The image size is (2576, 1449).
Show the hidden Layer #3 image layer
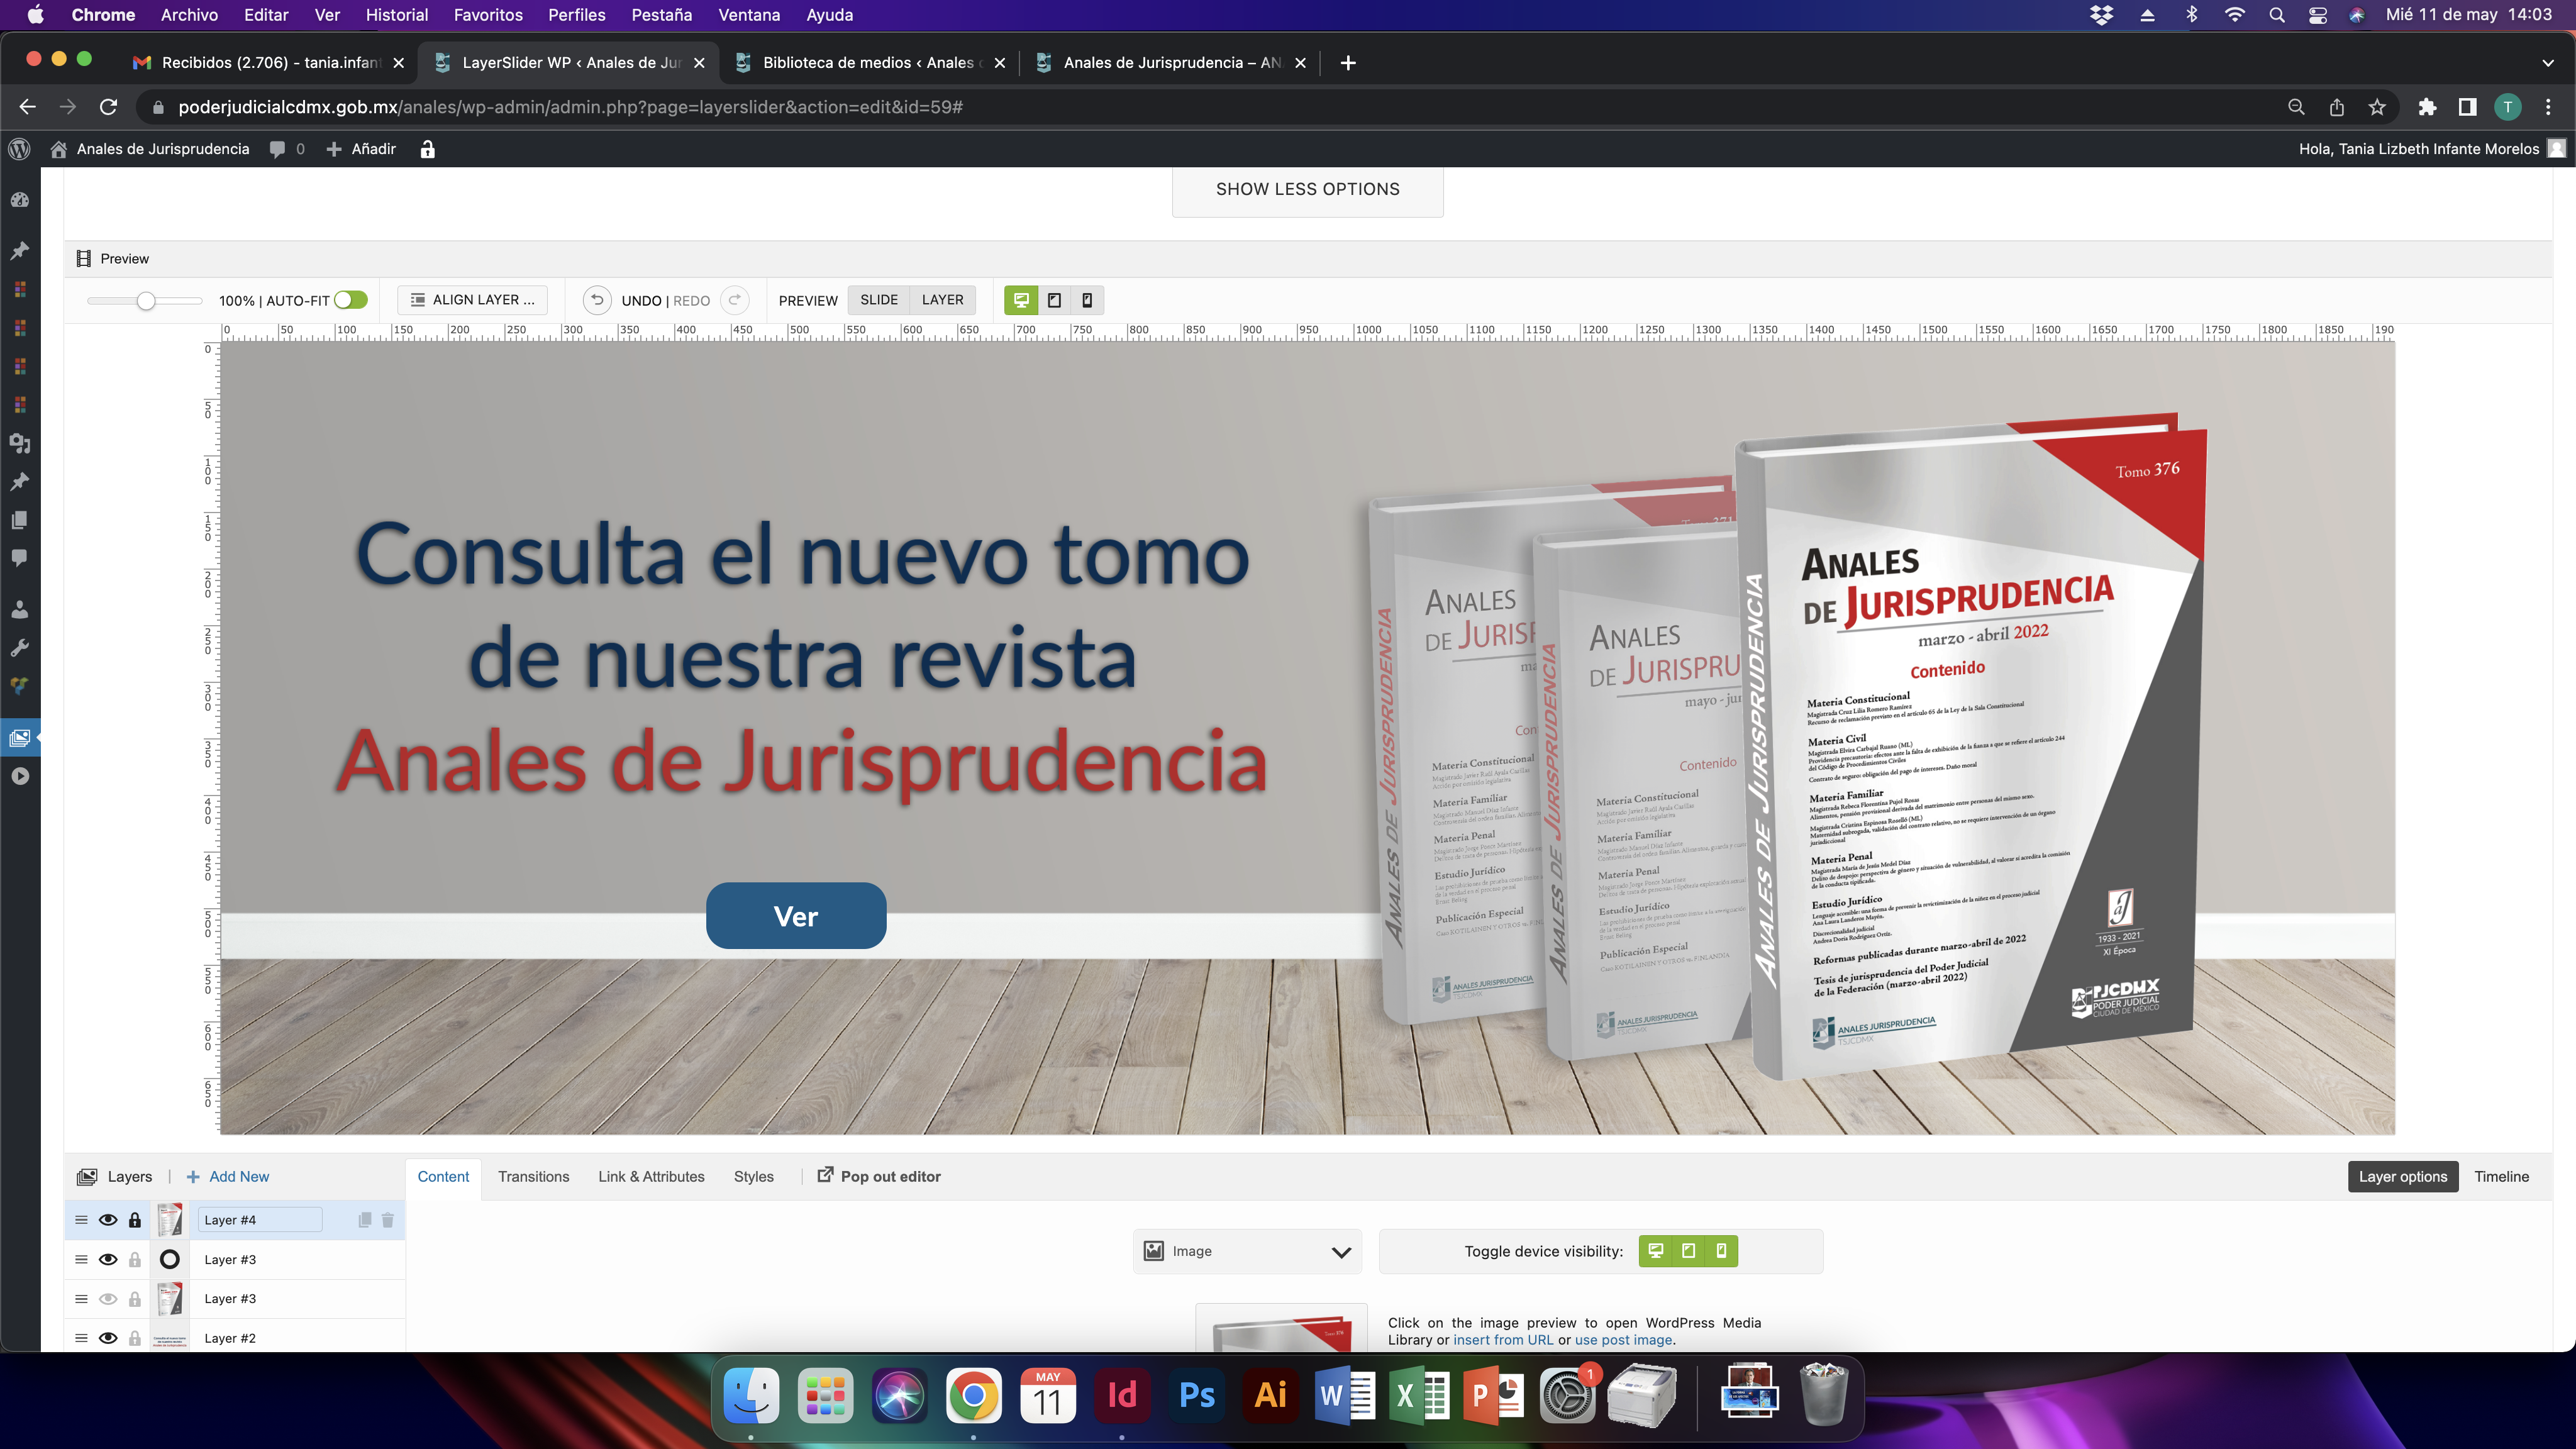[108, 1299]
